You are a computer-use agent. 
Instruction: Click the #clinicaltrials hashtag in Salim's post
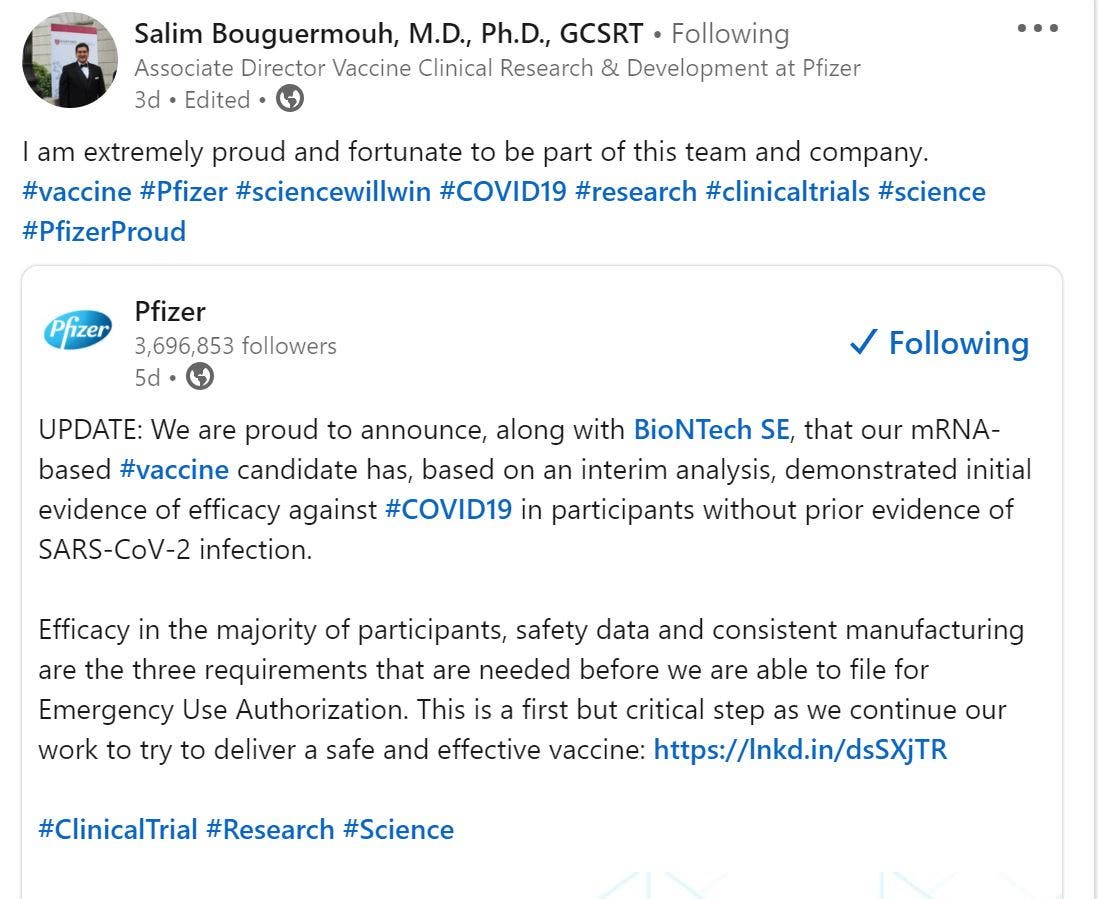tap(787, 192)
